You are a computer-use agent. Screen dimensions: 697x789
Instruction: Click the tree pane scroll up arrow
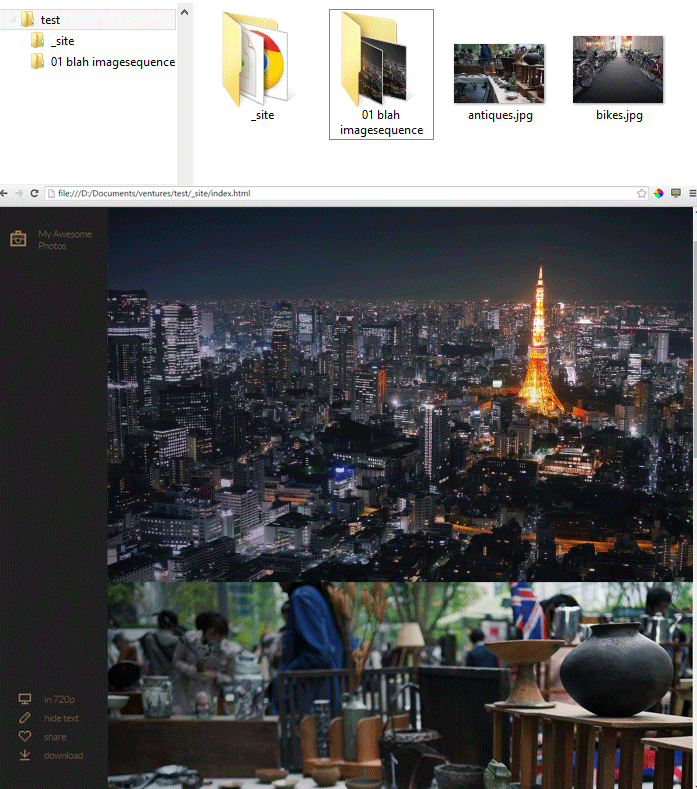(184, 12)
